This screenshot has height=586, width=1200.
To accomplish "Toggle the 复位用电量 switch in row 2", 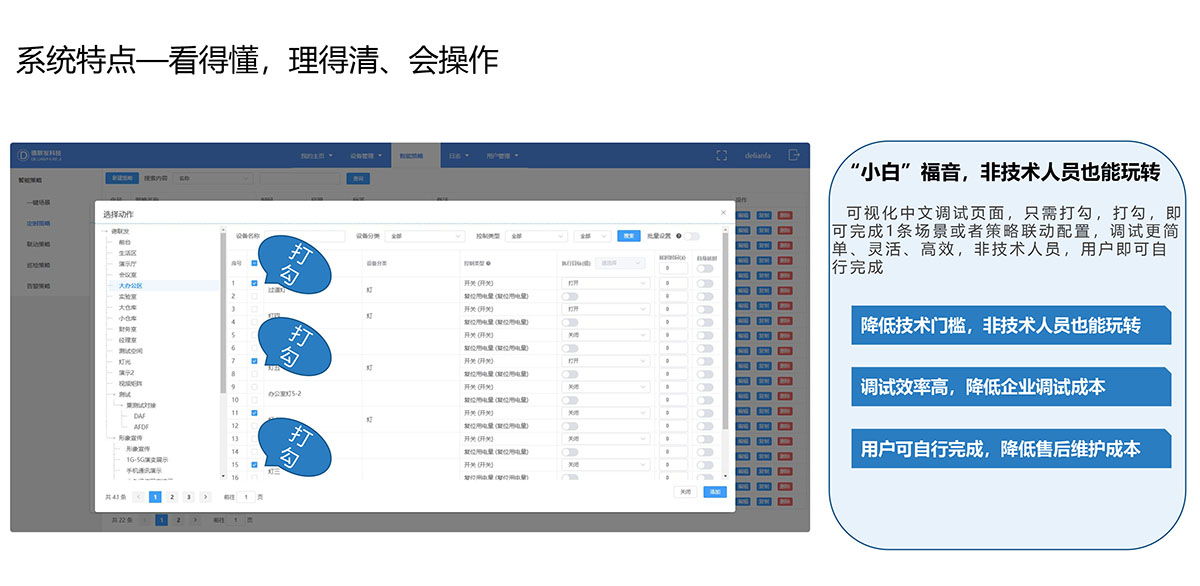I will 570,296.
